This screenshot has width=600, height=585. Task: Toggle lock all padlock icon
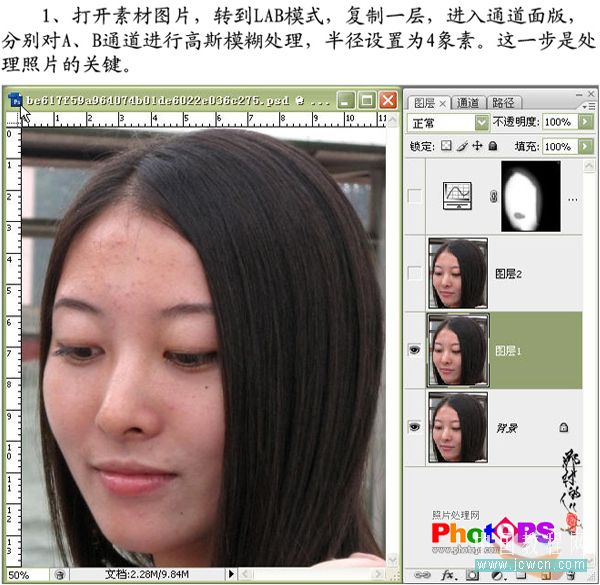tap(493, 146)
